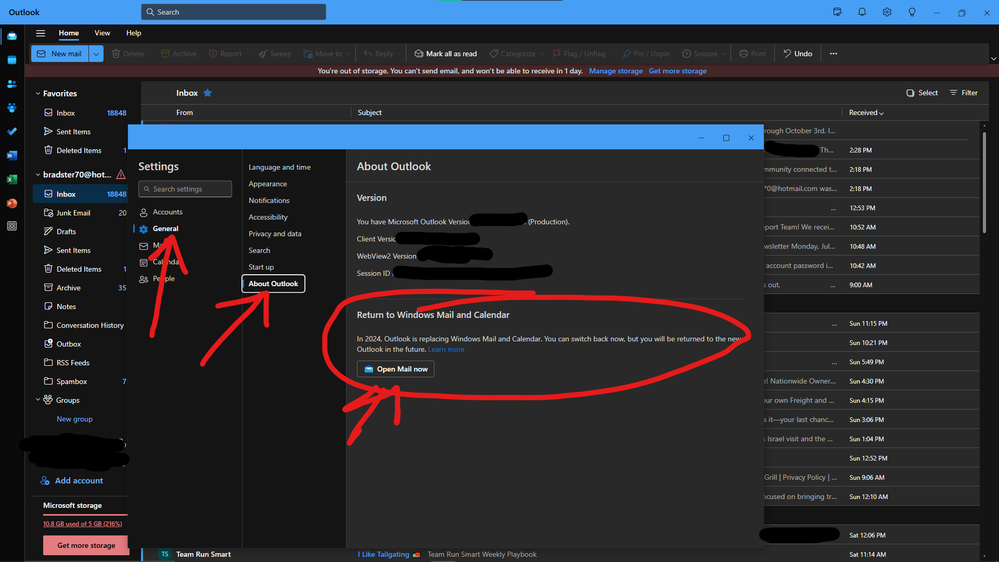Click Get more storage link in banner
This screenshot has height=562, width=999.
pyautogui.click(x=677, y=71)
